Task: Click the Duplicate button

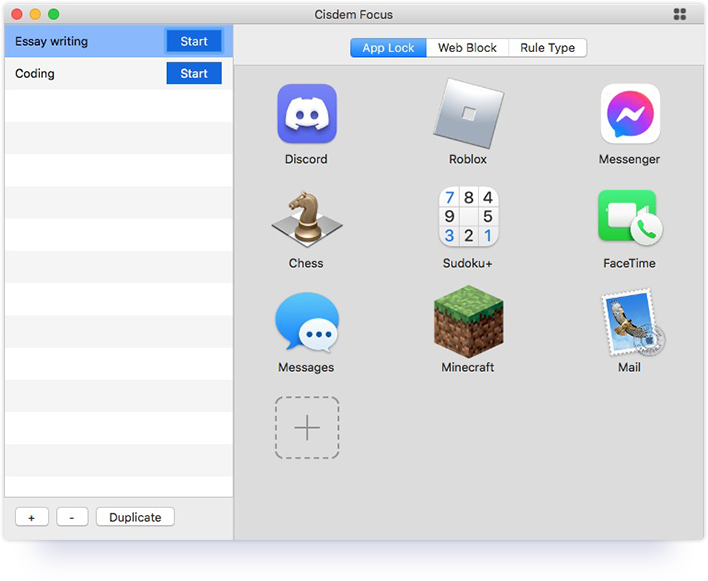Action: pos(135,517)
